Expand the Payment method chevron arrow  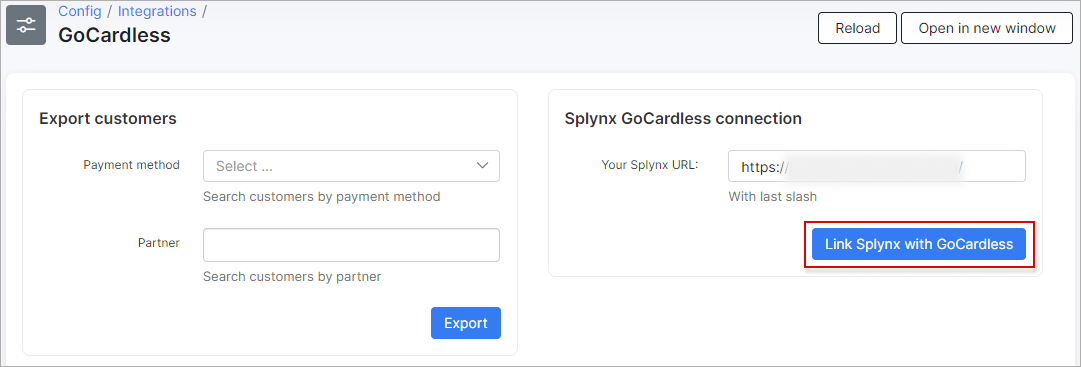tap(483, 166)
